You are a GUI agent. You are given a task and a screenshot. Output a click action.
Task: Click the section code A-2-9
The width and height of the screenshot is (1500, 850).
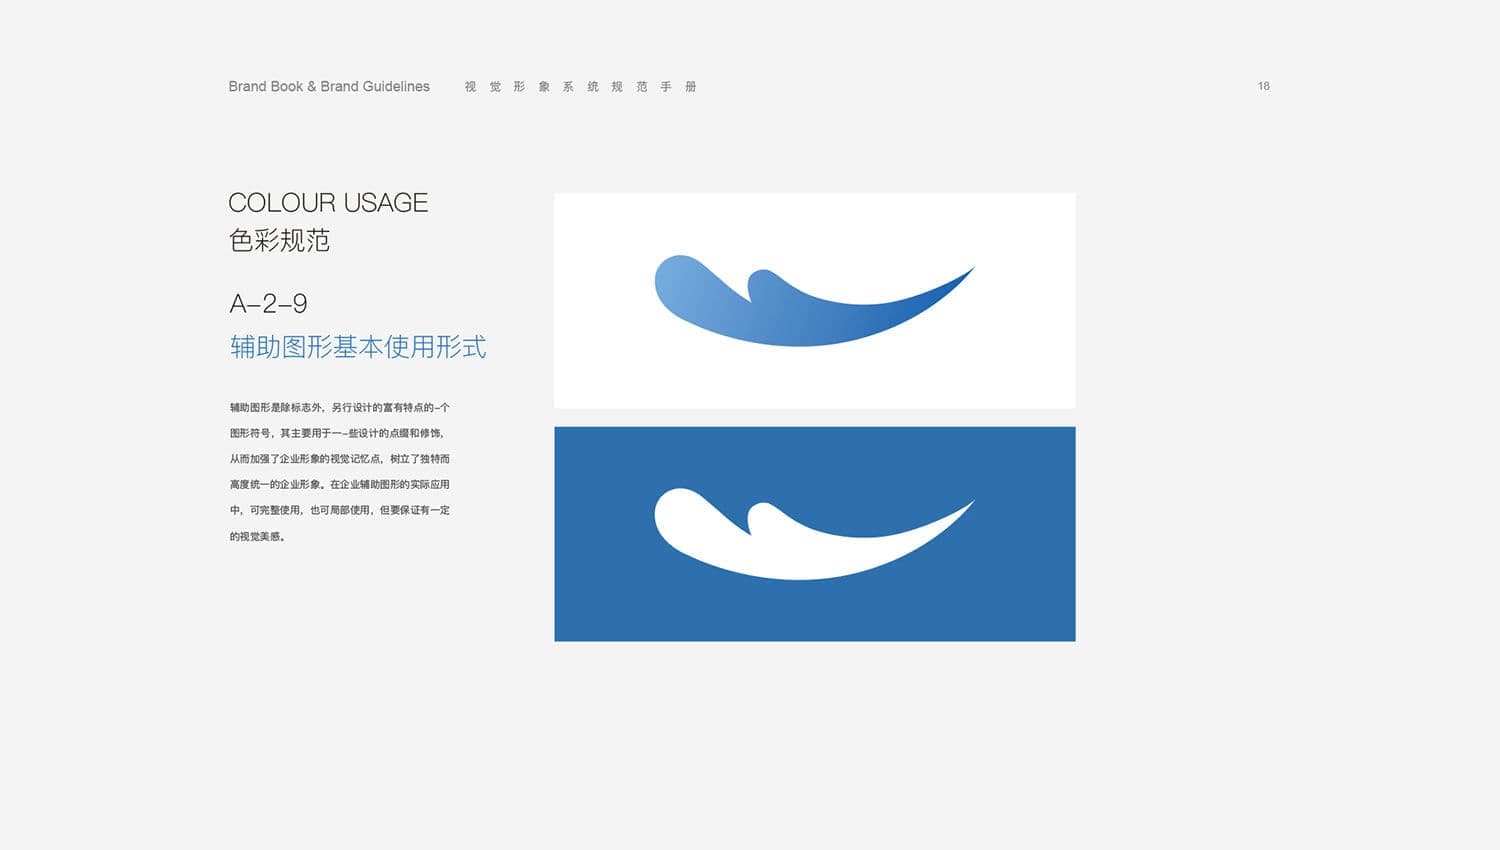click(x=268, y=304)
